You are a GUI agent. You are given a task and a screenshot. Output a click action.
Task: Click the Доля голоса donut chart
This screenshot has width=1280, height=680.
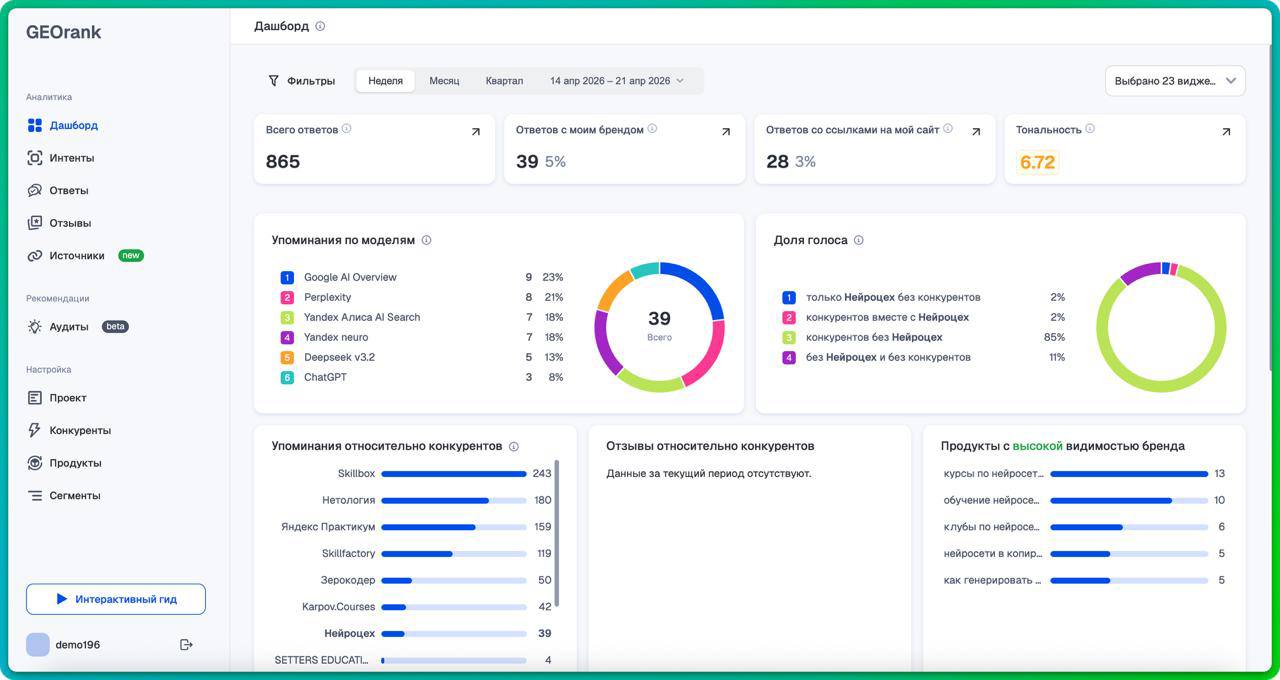[x=1161, y=327]
